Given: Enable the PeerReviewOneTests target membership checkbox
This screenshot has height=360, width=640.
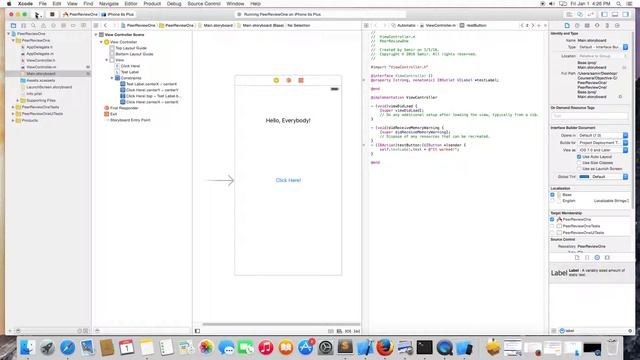Looking at the screenshot, I should point(552,226).
